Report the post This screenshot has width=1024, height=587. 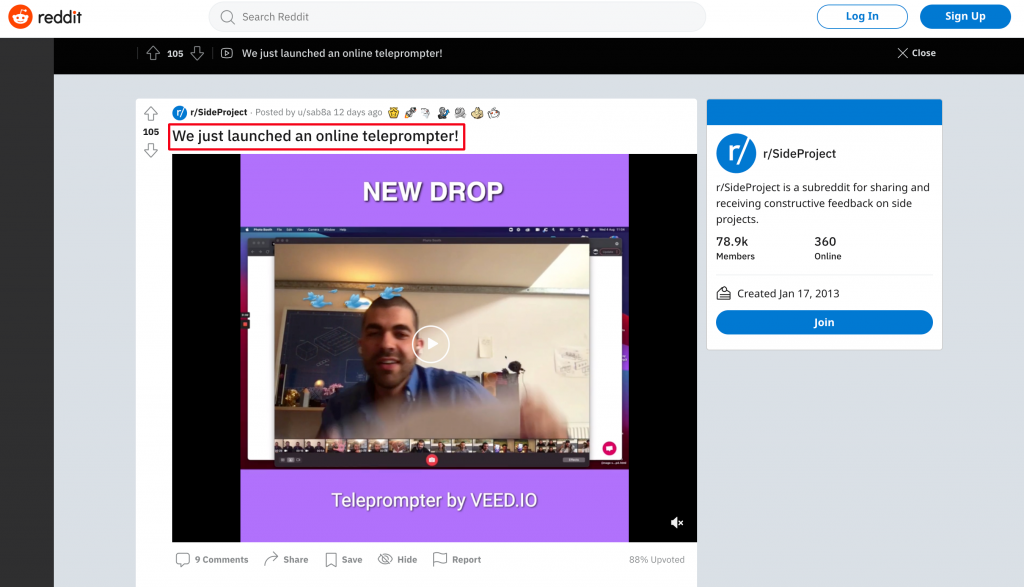pos(457,560)
